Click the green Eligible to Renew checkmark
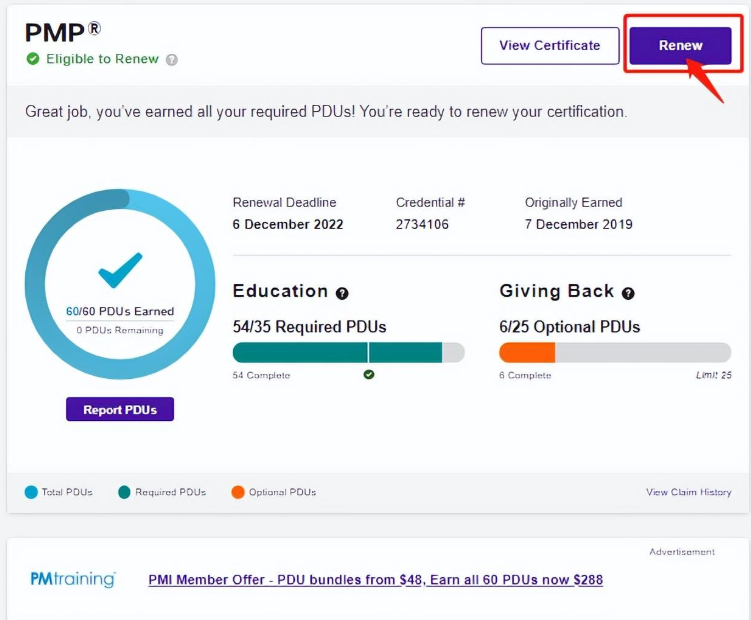 (x=33, y=59)
